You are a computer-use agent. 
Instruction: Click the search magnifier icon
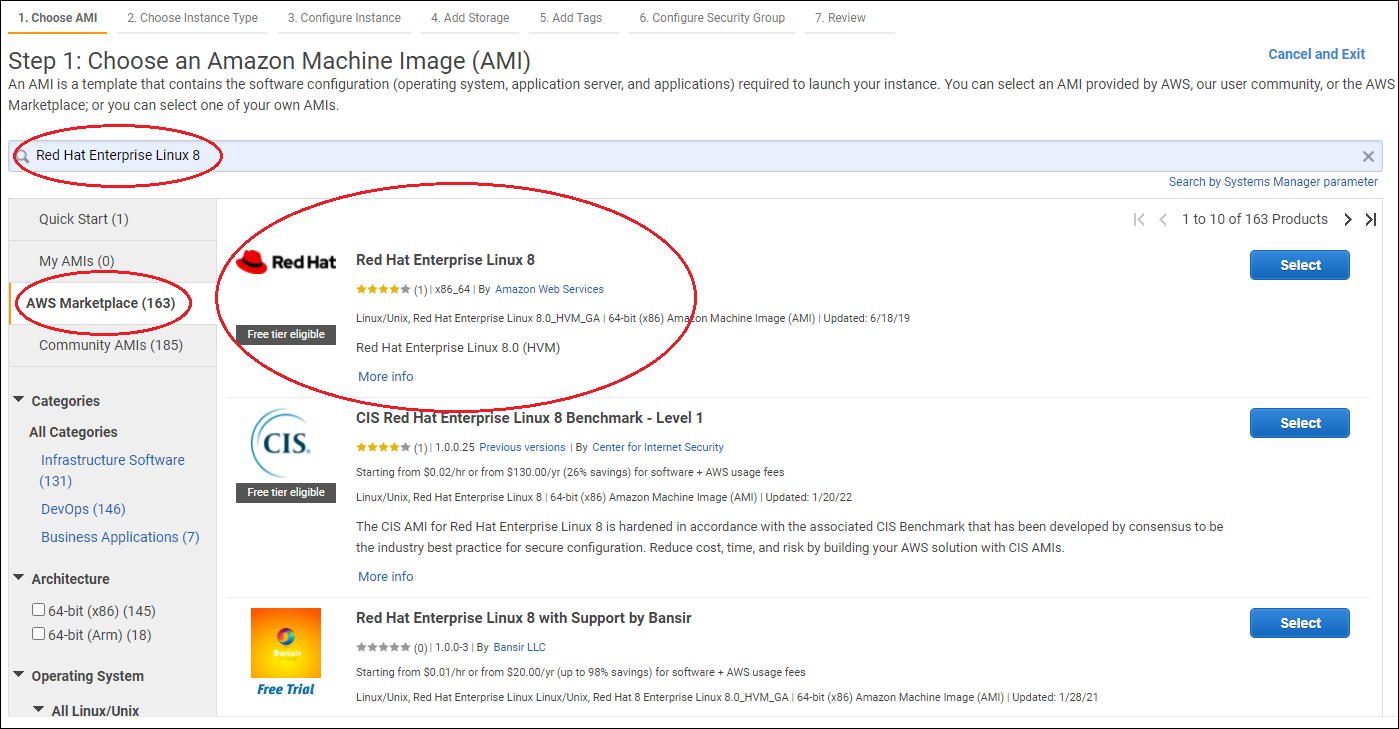coord(22,157)
